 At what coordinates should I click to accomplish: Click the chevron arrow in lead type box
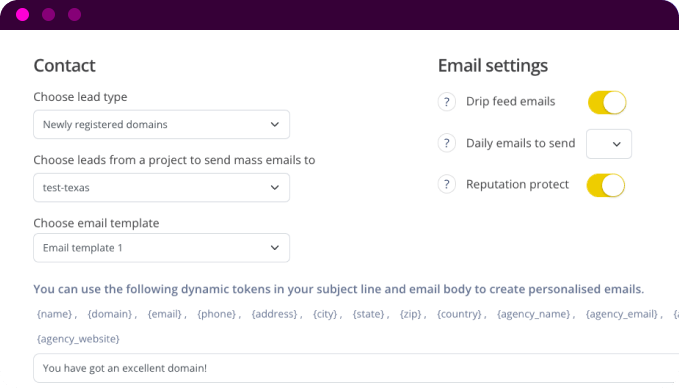(275, 124)
